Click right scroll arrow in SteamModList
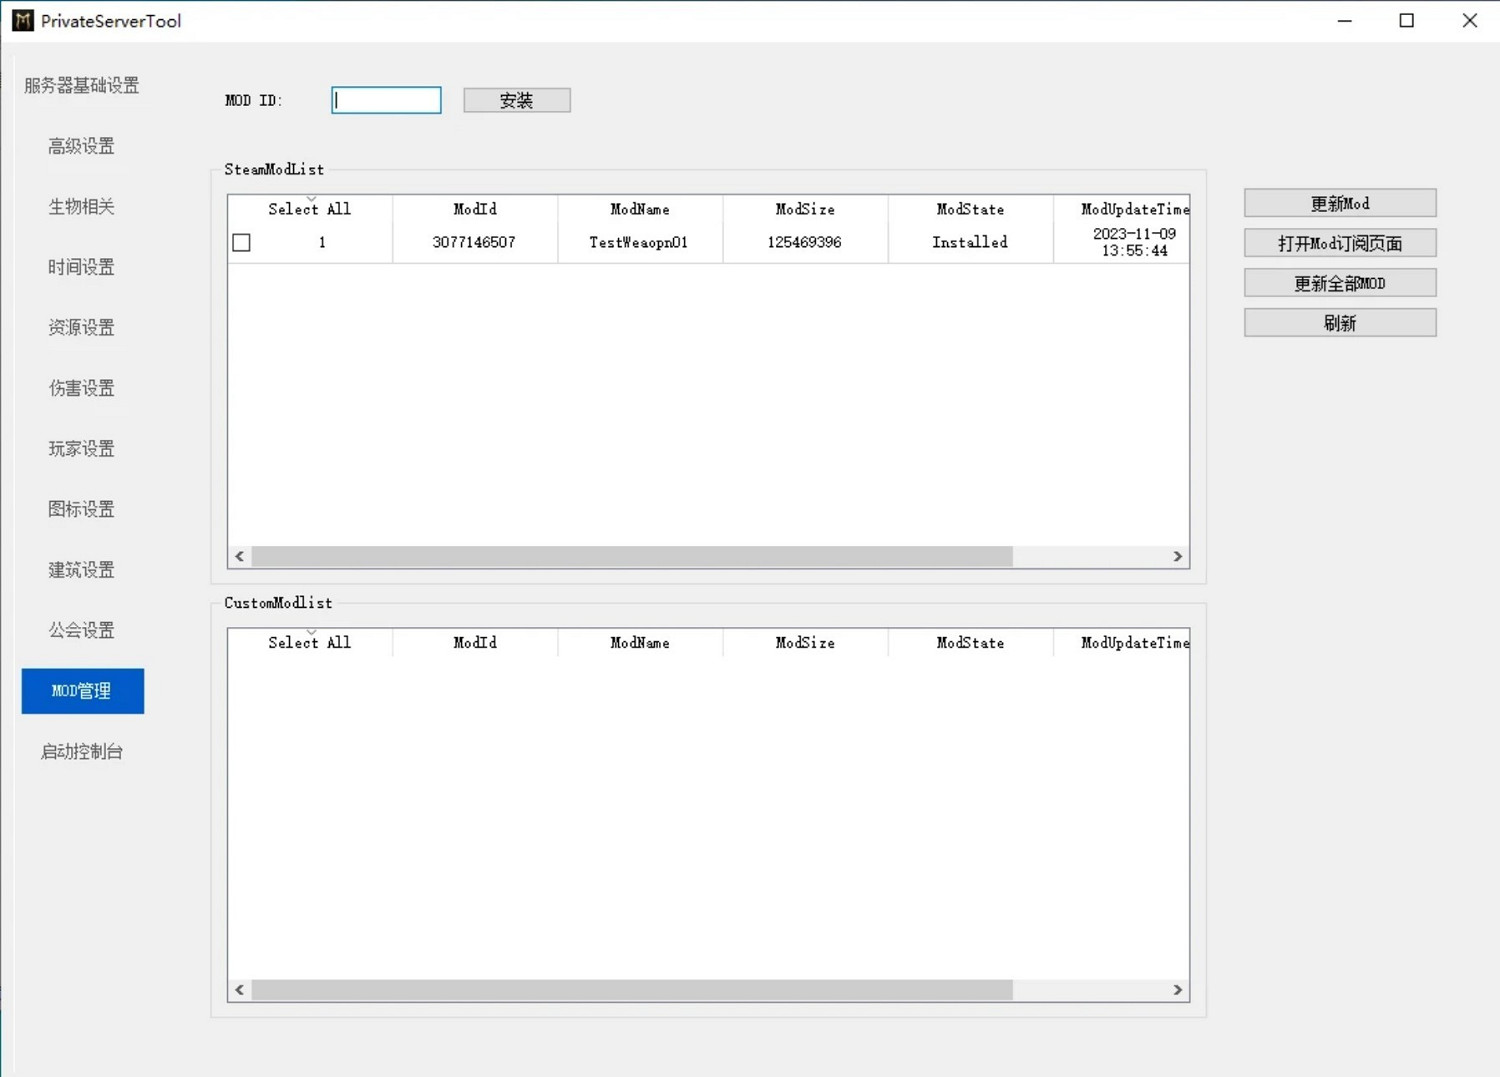Screen dimensions: 1500x1077 pyautogui.click(x=1177, y=556)
